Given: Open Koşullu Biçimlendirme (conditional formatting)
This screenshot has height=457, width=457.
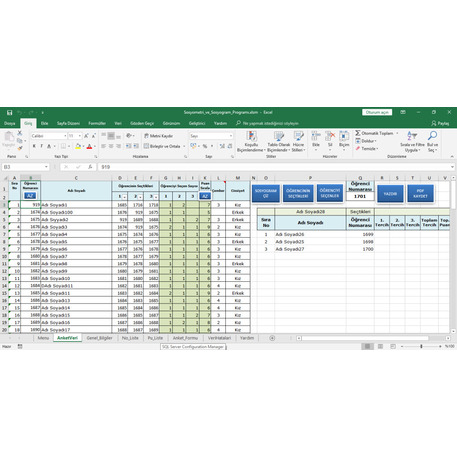Looking at the screenshot, I should 251,141.
